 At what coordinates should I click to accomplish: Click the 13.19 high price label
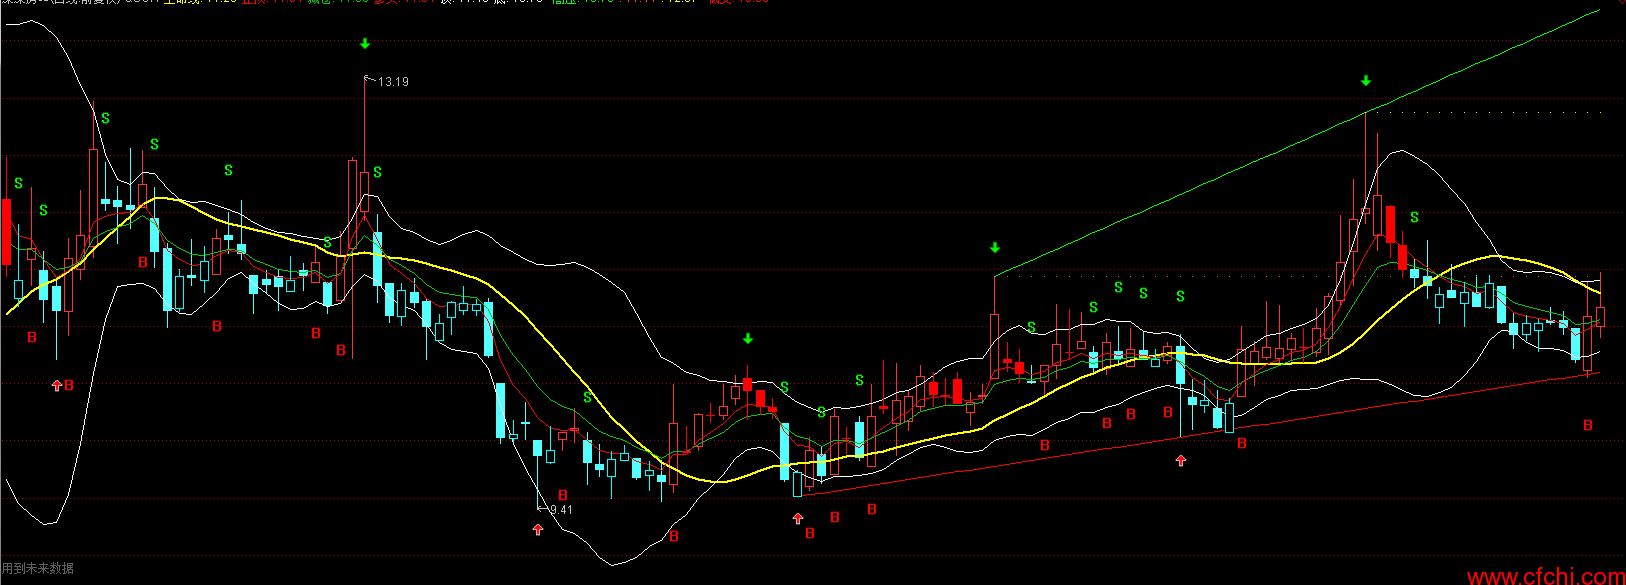(x=393, y=82)
